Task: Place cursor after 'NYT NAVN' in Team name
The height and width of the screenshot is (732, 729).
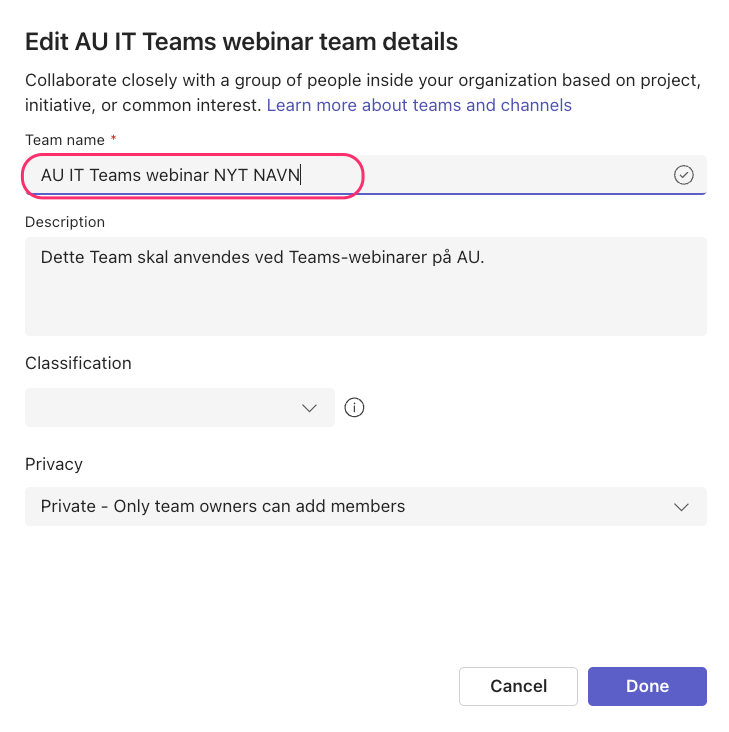Action: pyautogui.click(x=301, y=175)
